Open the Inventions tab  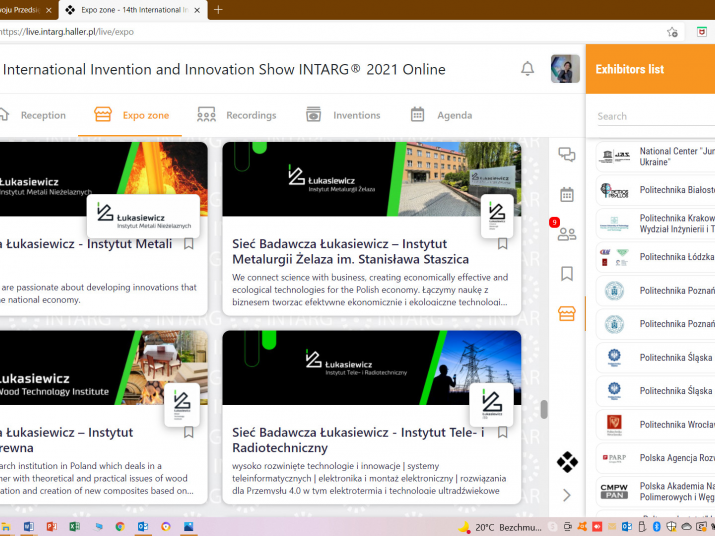point(343,115)
